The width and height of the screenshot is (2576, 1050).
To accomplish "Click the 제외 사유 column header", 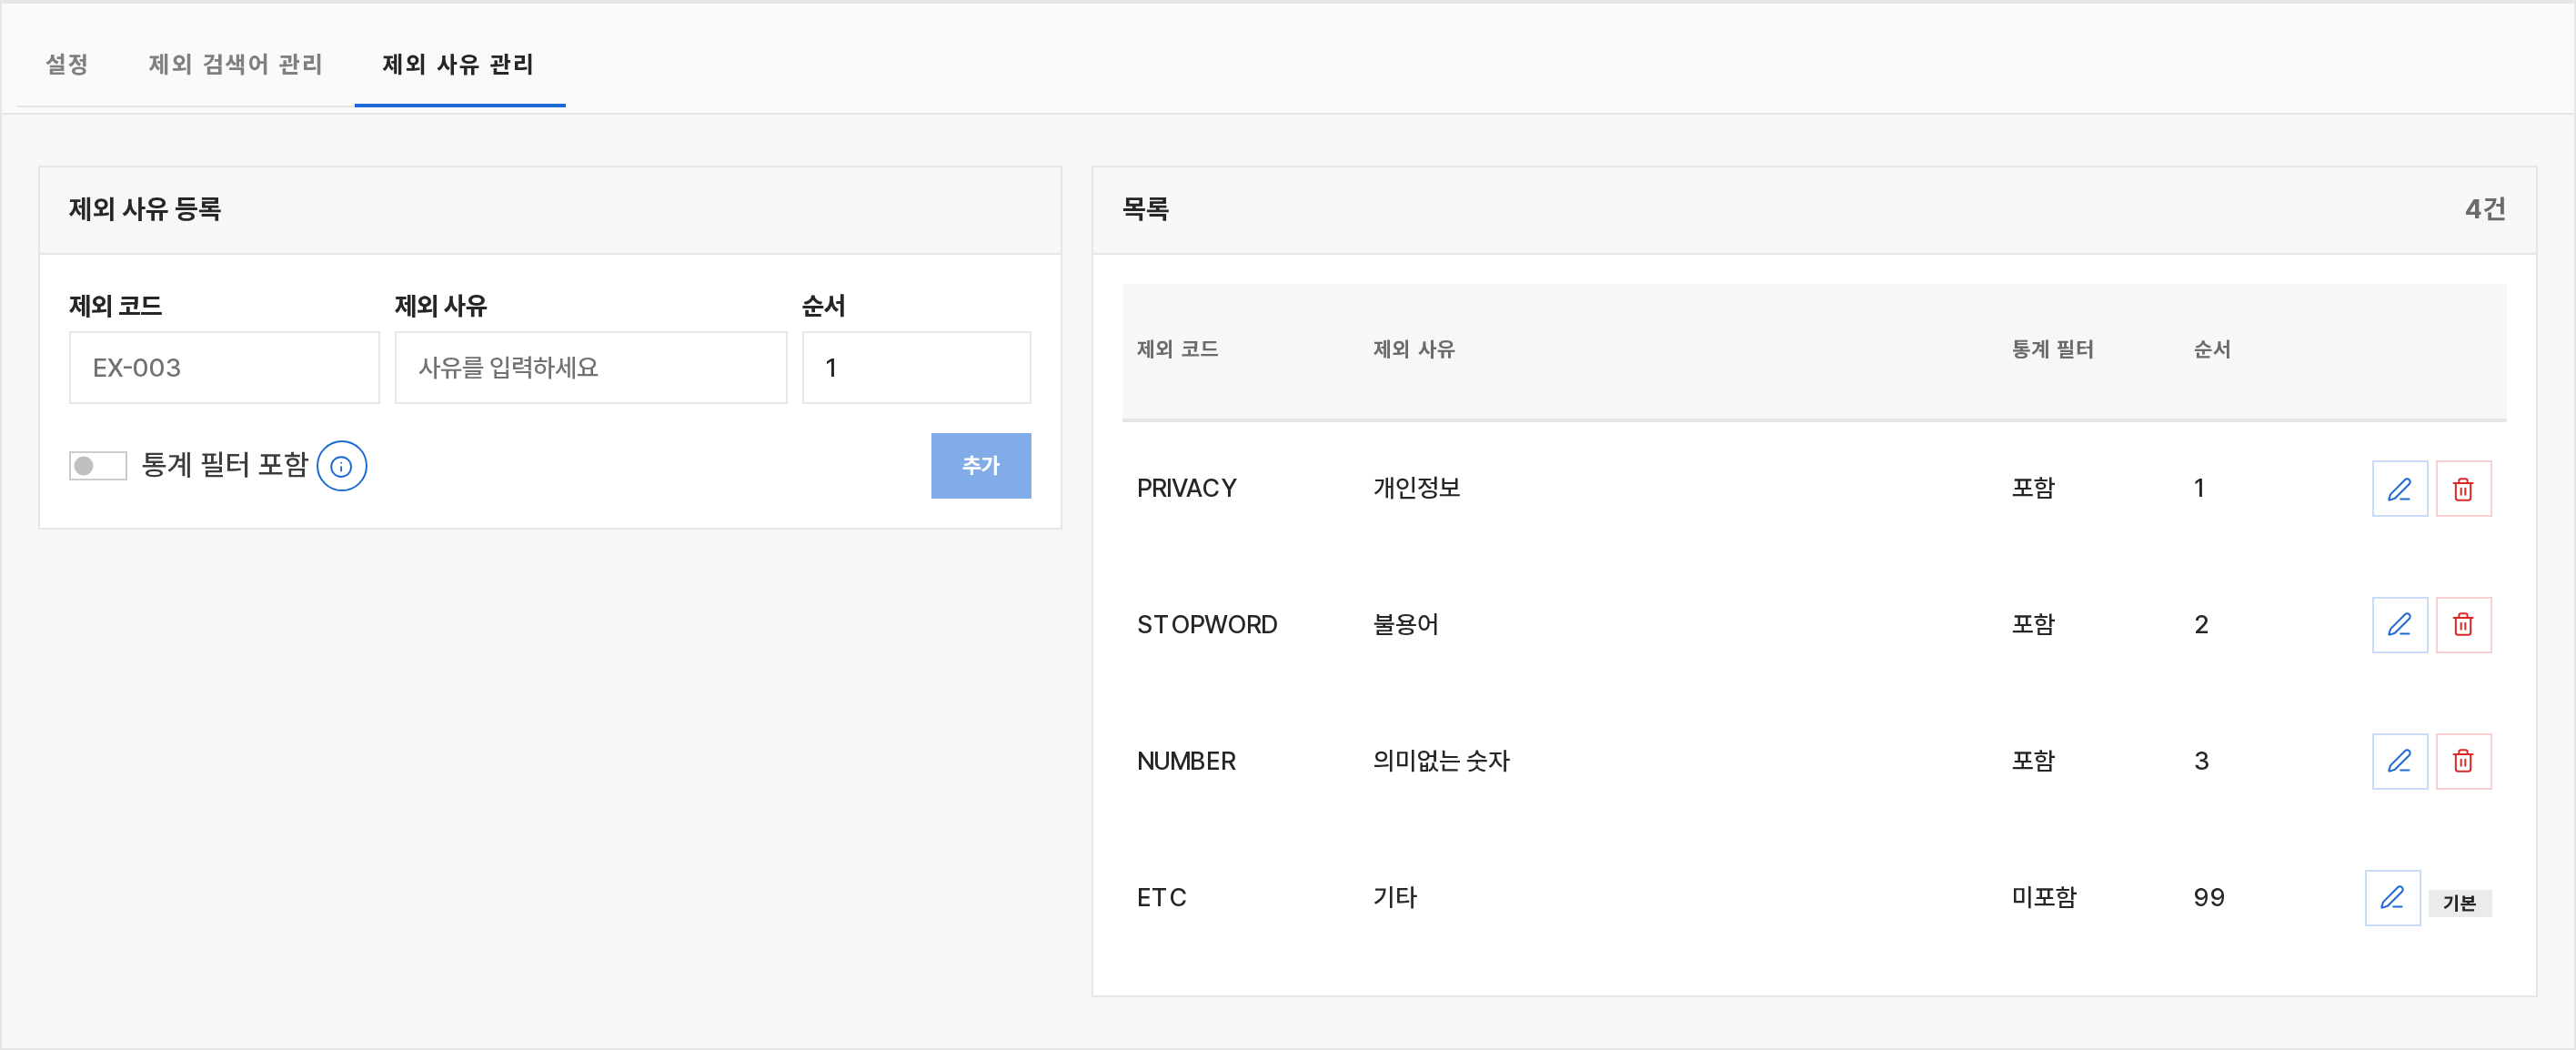I will coord(1413,349).
